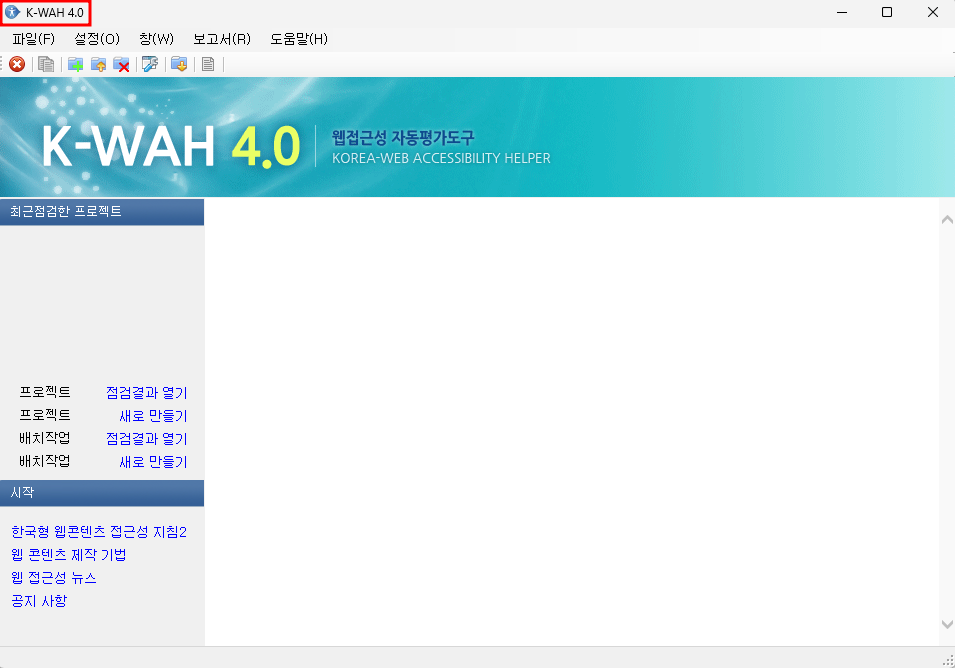The height and width of the screenshot is (668, 955).
Task: Click the scrollbar down arrow in content pane
Action: coord(947,624)
